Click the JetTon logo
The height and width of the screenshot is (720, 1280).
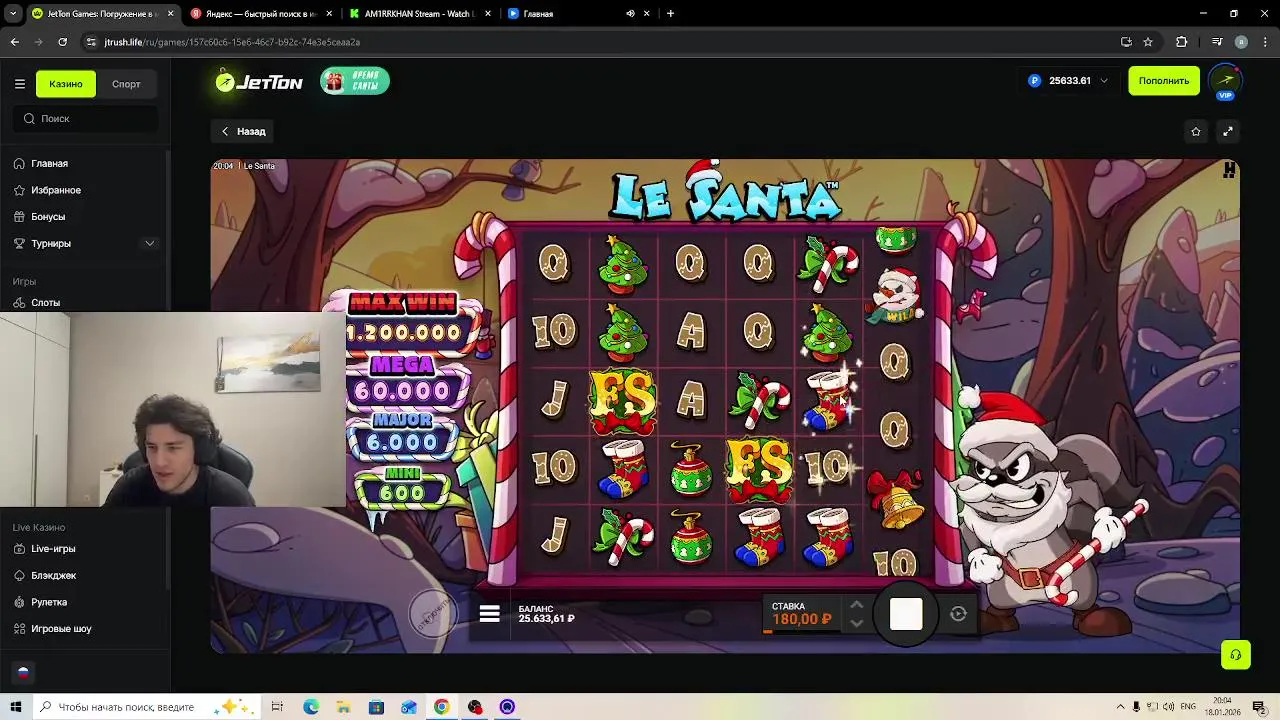(x=259, y=82)
